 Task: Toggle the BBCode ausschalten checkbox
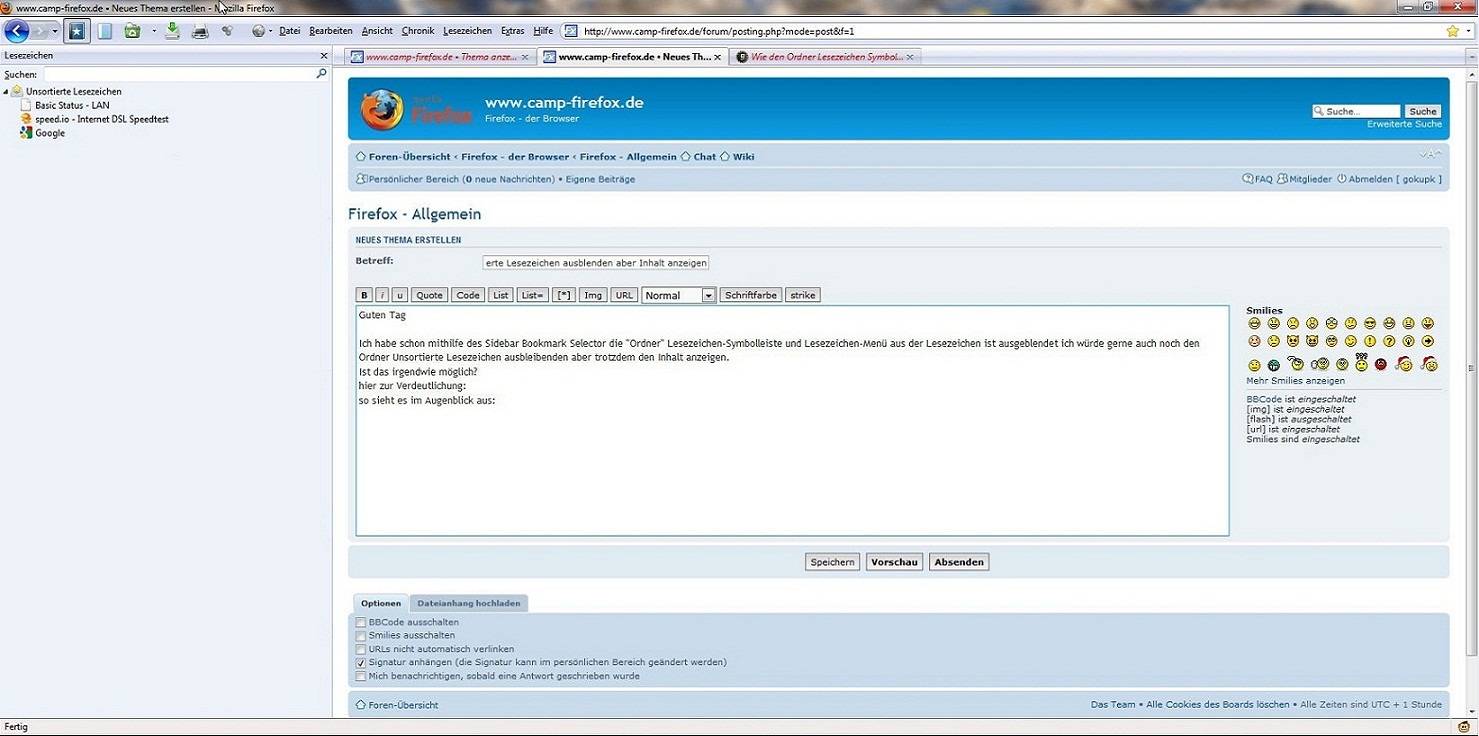pyautogui.click(x=361, y=623)
